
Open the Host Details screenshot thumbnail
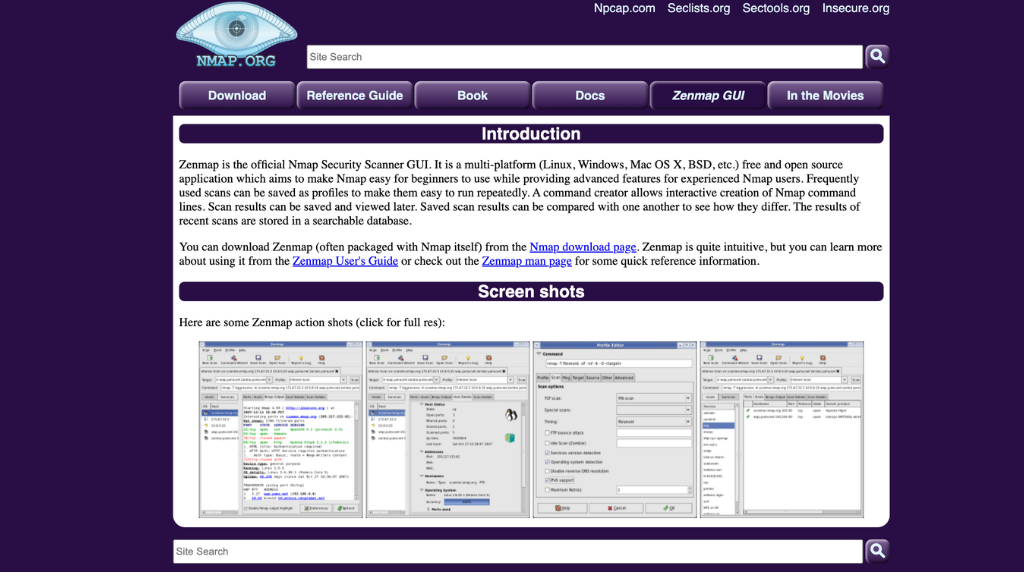click(448, 429)
